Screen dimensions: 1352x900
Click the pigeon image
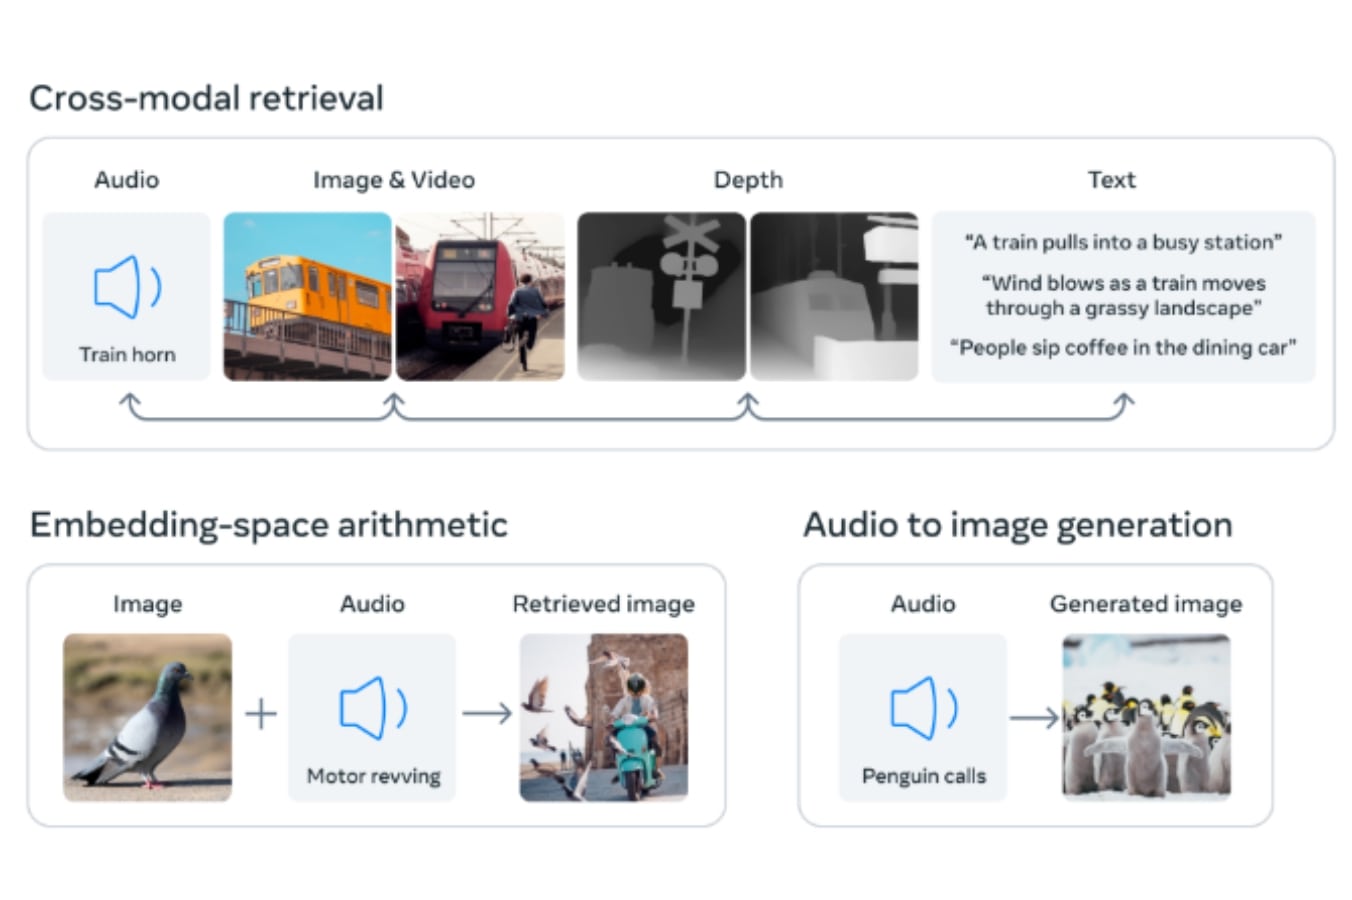click(147, 717)
